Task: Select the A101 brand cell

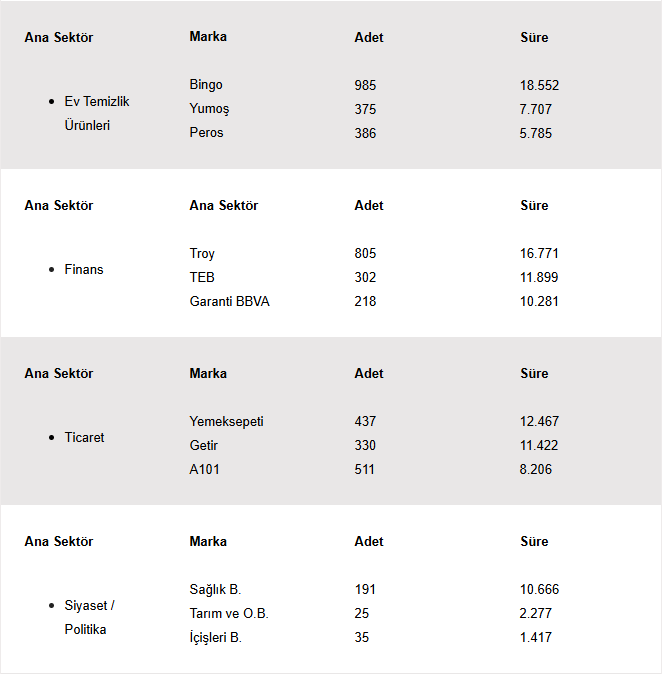Action: point(204,469)
